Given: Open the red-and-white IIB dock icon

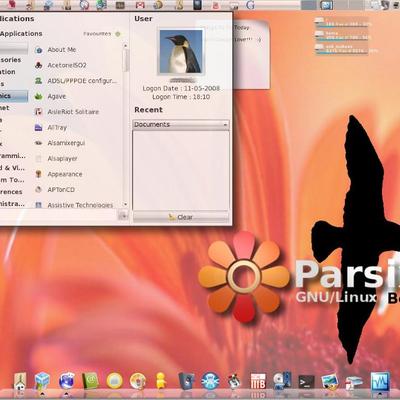Looking at the screenshot, I should click(x=258, y=381).
